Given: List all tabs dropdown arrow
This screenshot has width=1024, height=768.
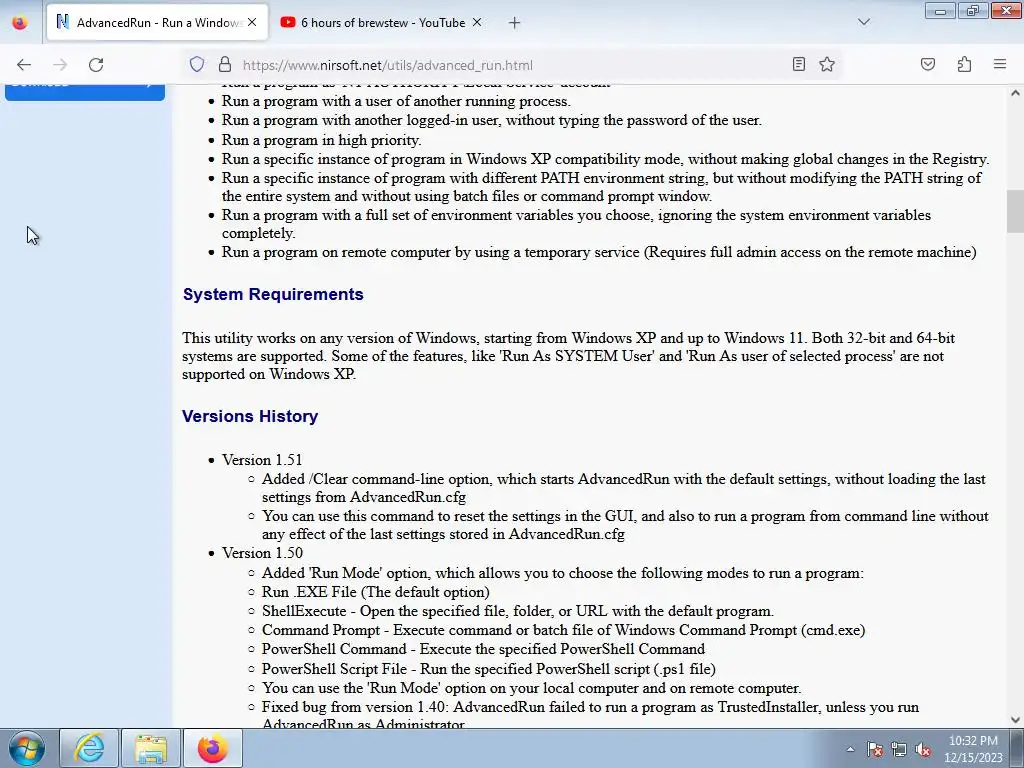Looking at the screenshot, I should pos(863,22).
